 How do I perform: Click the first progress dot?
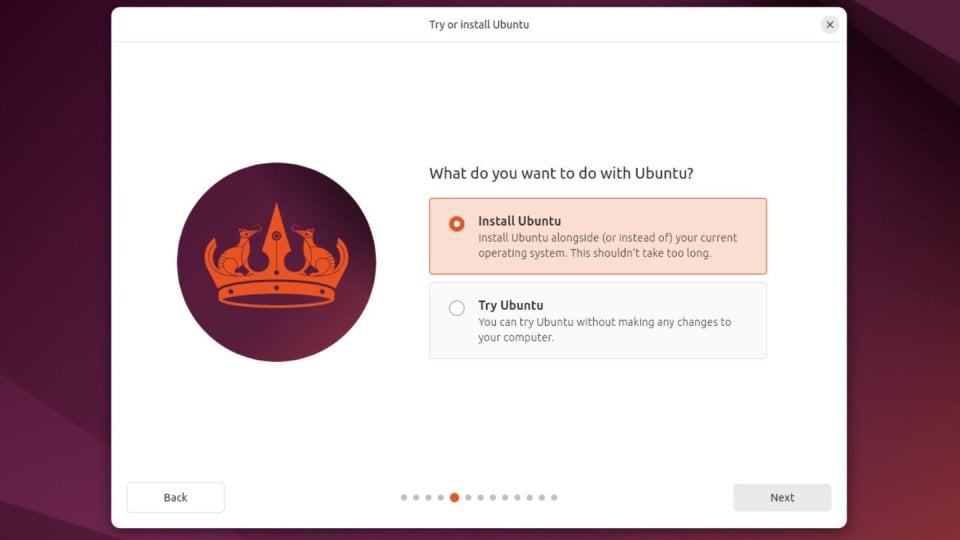[404, 497]
